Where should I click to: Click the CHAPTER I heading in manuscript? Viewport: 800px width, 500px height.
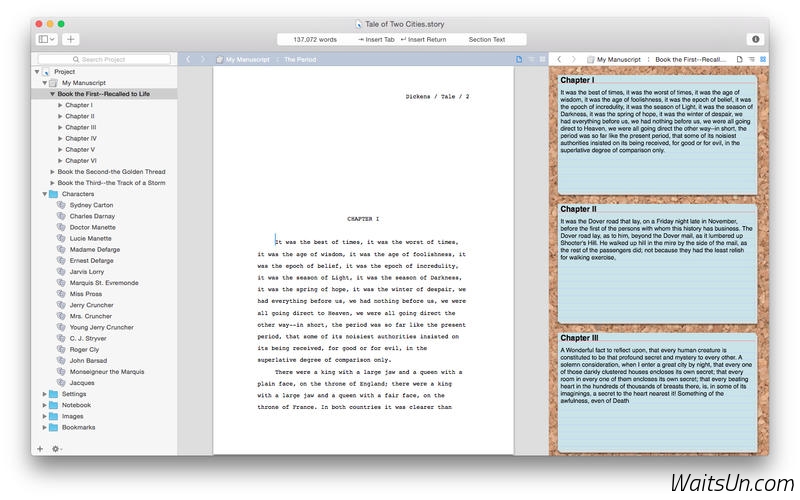(x=363, y=219)
